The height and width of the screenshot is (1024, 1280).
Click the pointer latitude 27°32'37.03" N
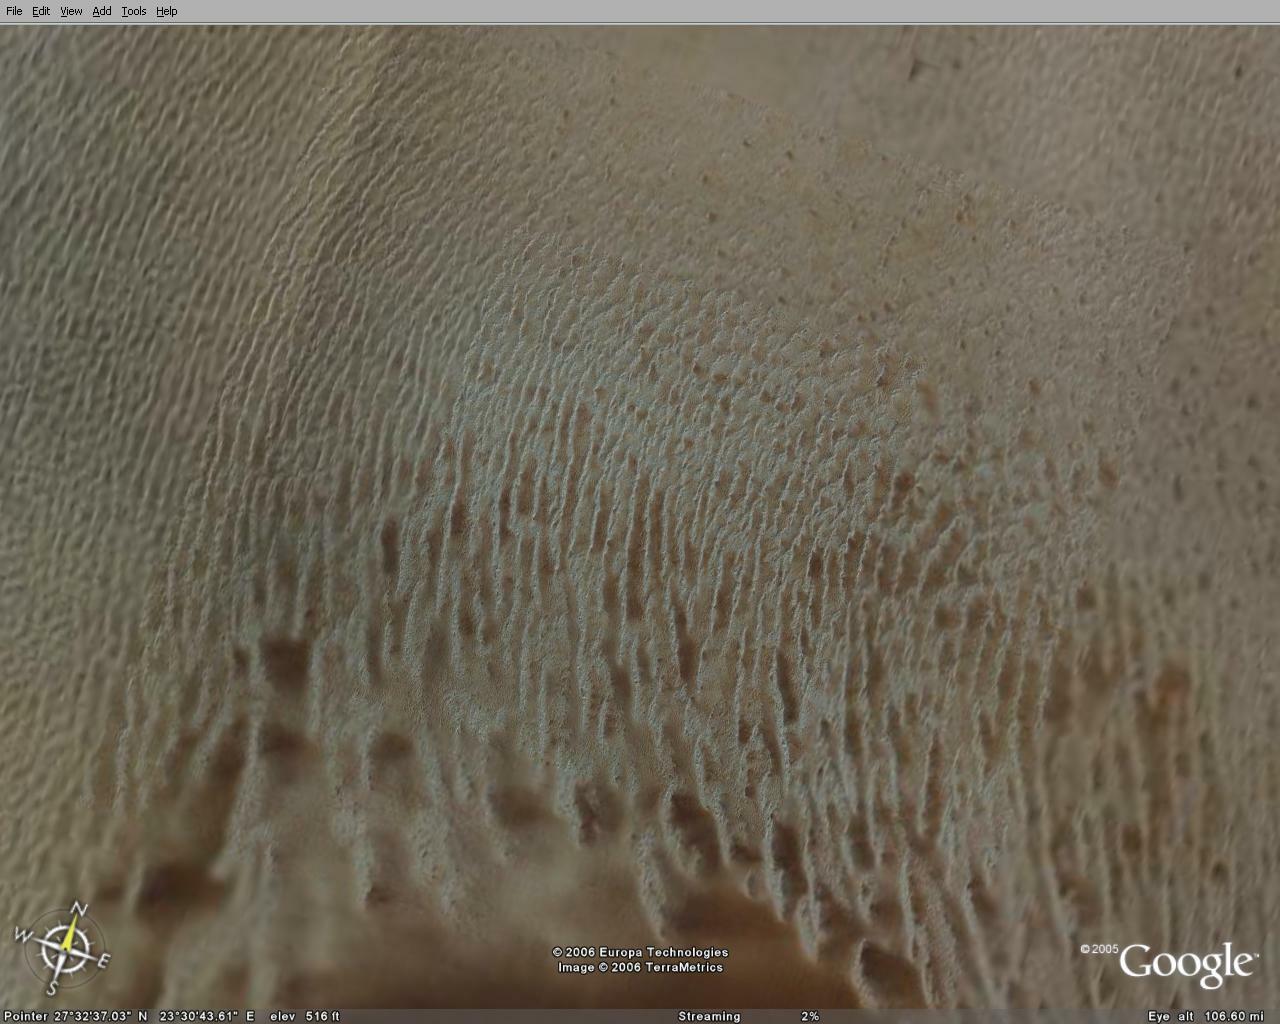click(101, 1016)
